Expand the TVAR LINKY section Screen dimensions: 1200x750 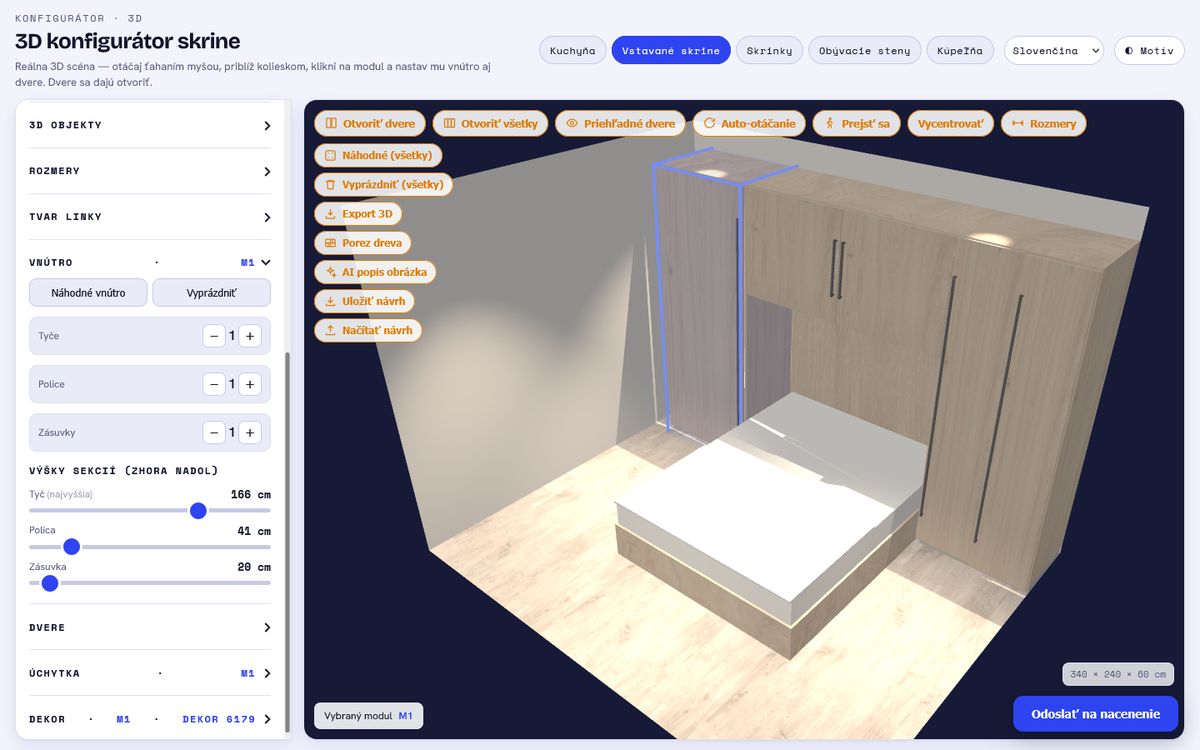pyautogui.click(x=150, y=217)
